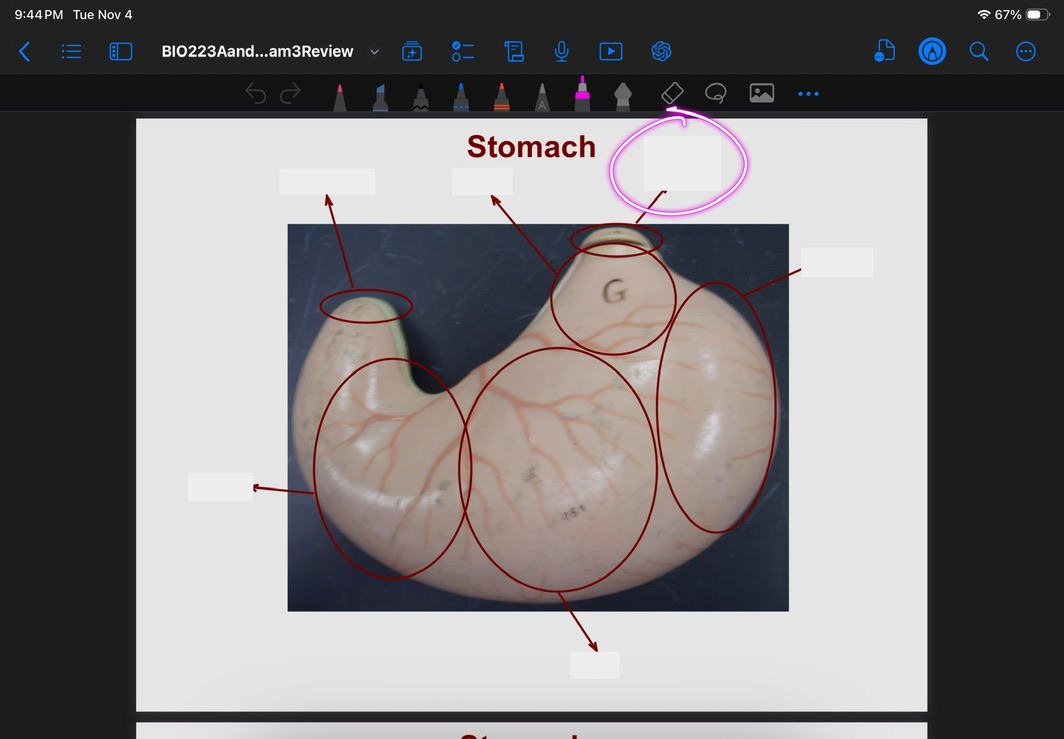Open the document share settings icon
This screenshot has height=739, width=1064.
click(884, 52)
